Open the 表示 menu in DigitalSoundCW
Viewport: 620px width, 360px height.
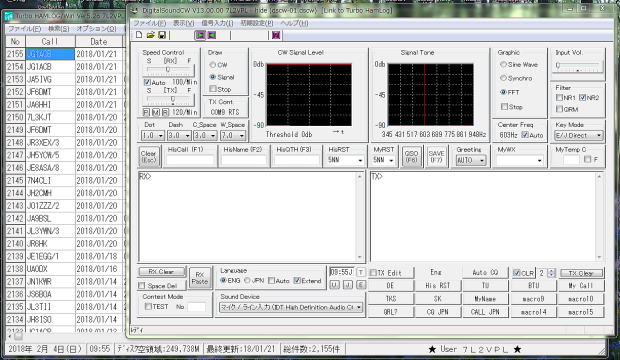click(183, 23)
